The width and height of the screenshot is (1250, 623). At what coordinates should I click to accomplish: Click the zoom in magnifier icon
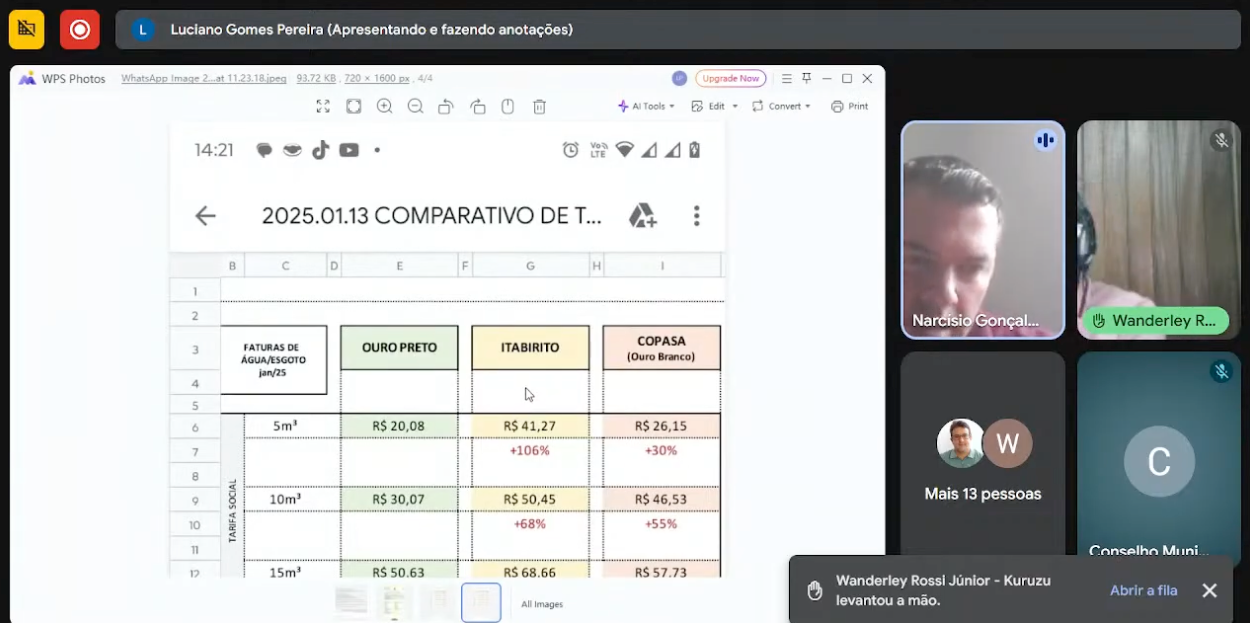[384, 106]
